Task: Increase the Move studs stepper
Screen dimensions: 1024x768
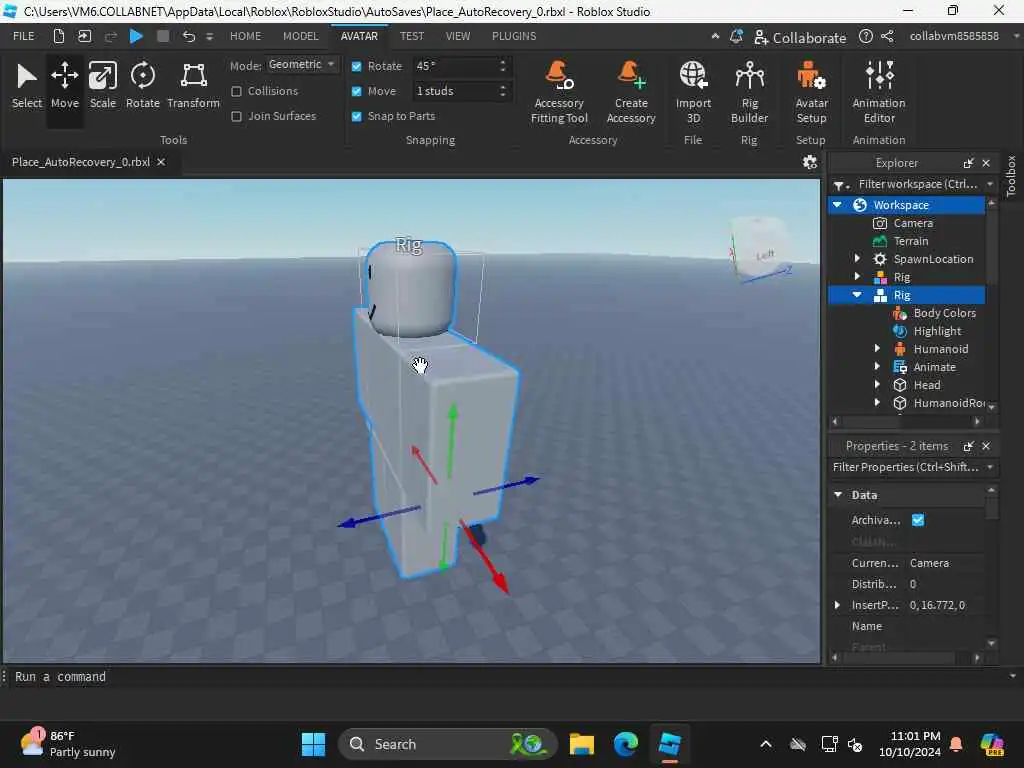Action: click(503, 87)
